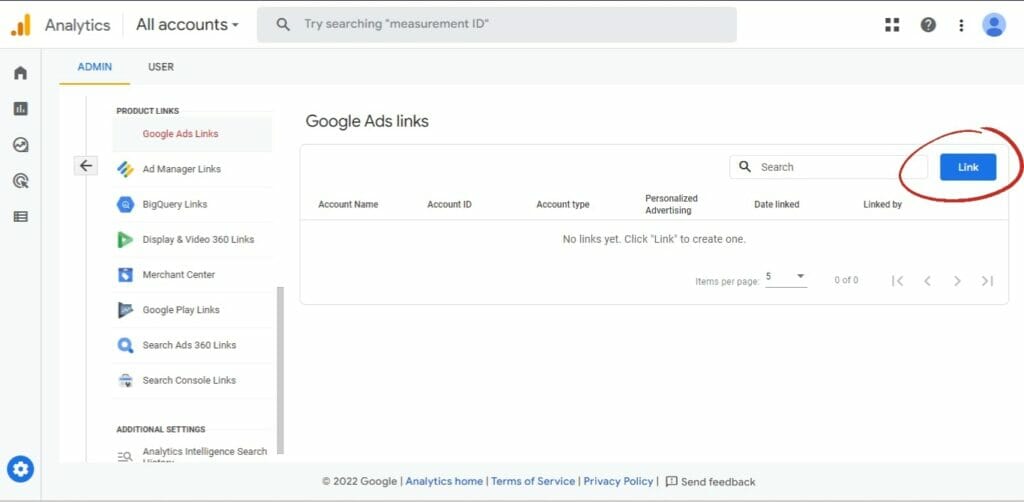The image size is (1024, 502).
Task: Click the Search Console Links icon
Action: (x=125, y=381)
